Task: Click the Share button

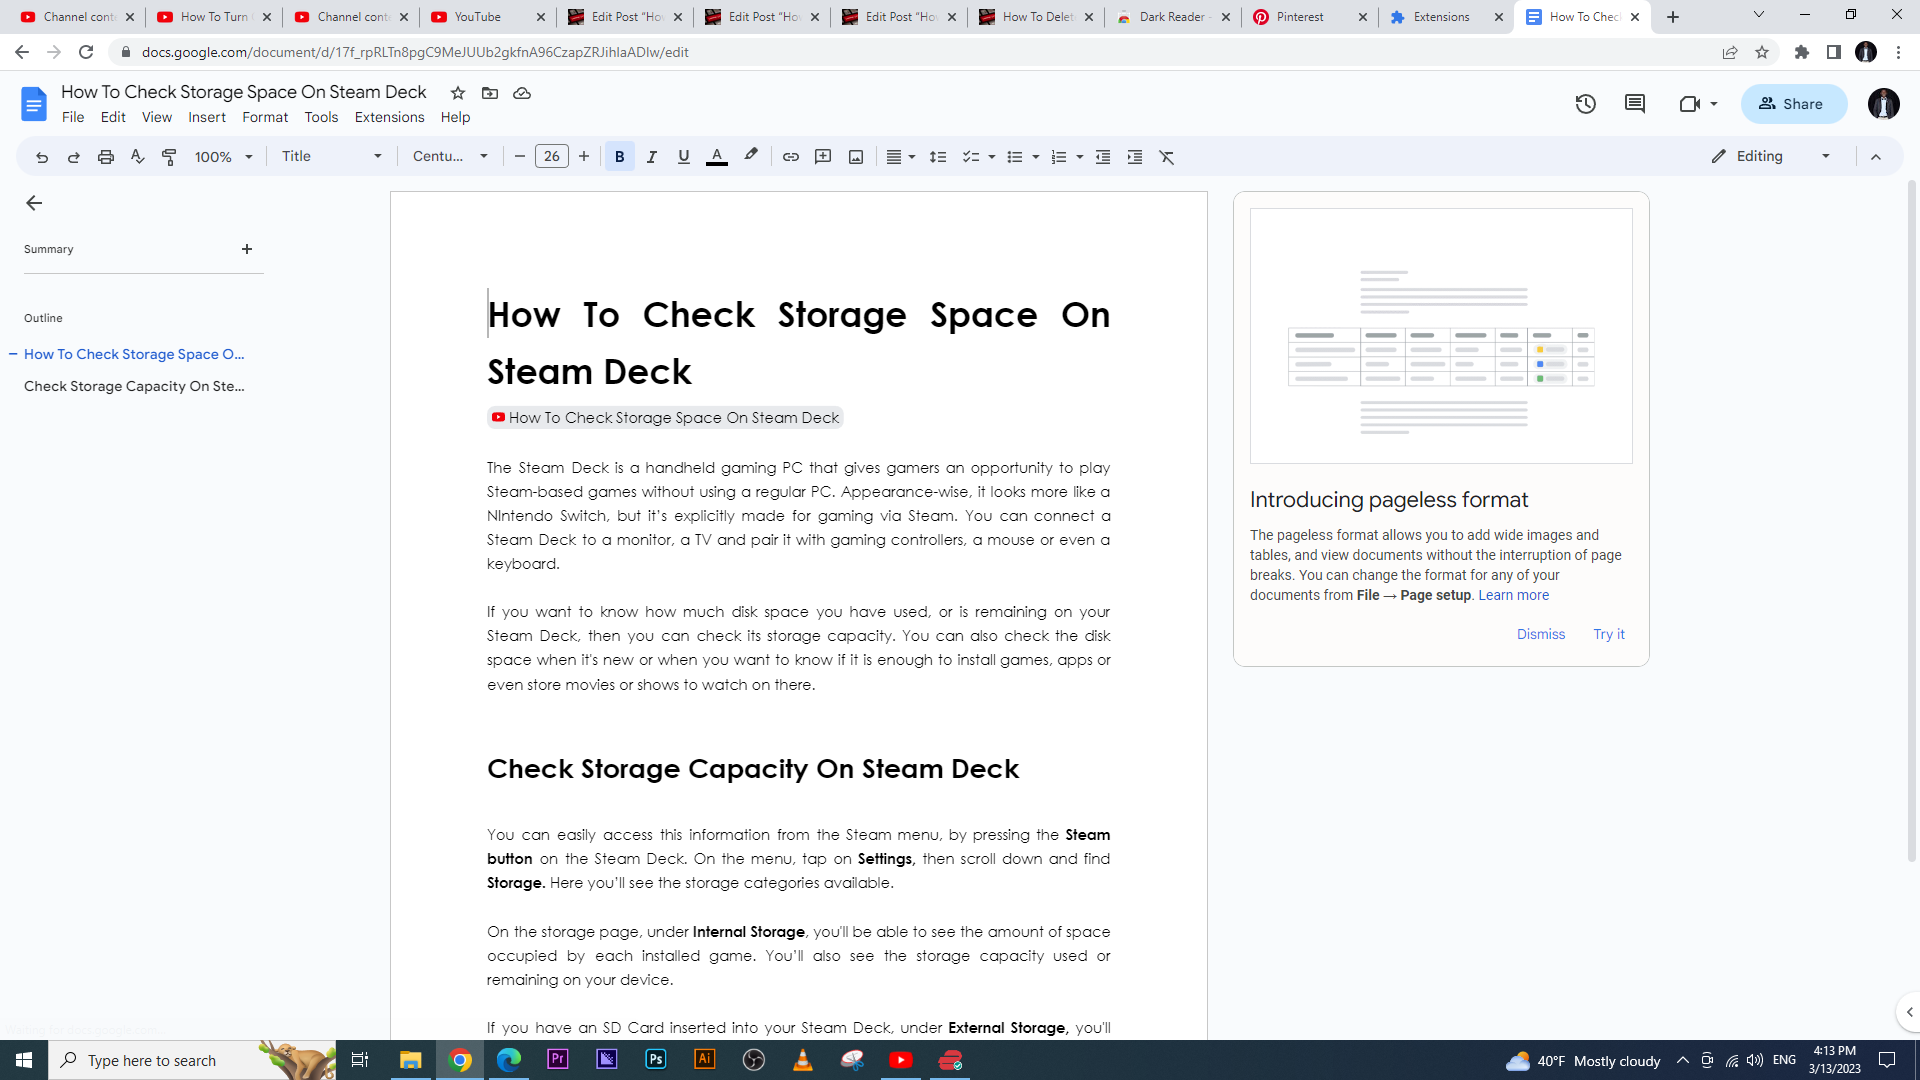Action: 1794,104
